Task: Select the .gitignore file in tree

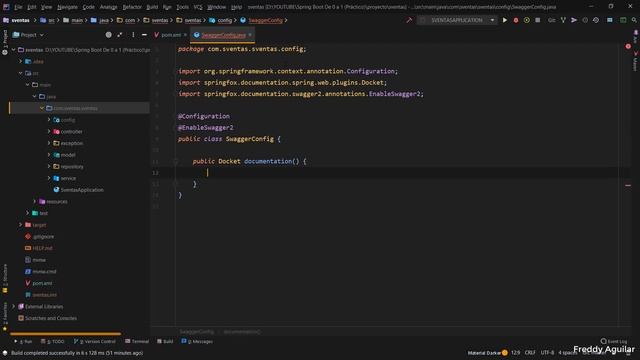Action: [x=43, y=237]
